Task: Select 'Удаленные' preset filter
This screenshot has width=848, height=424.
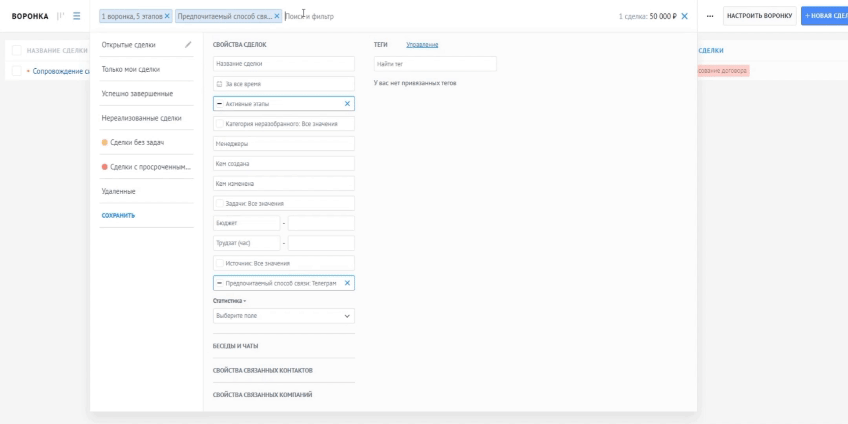Action: (x=118, y=191)
